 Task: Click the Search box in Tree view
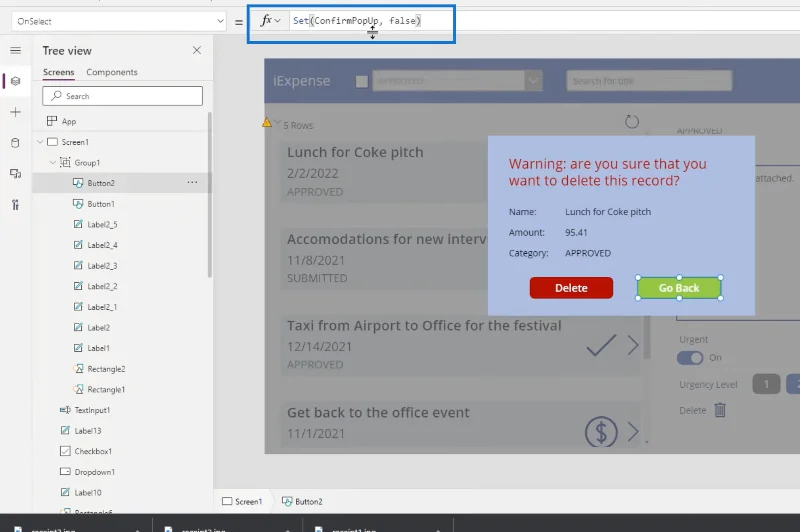click(122, 96)
